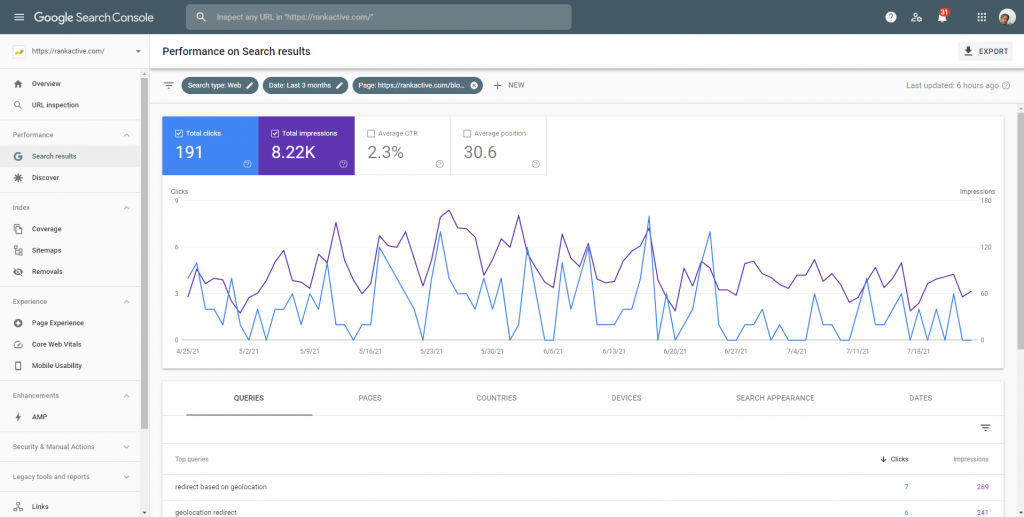The height and width of the screenshot is (517, 1024).
Task: Sort table by Clicks column
Action: pyautogui.click(x=894, y=460)
